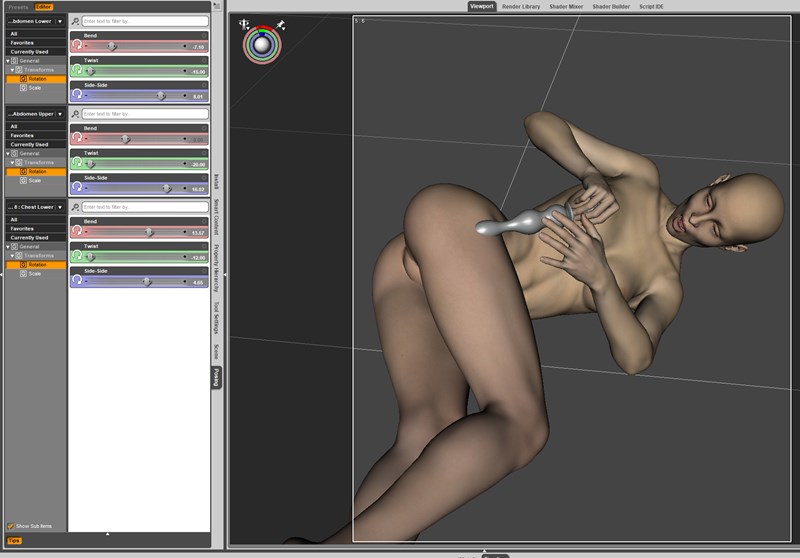This screenshot has height=558, width=800.
Task: Click the Abdomen Lower filter text field
Action: pos(145,21)
